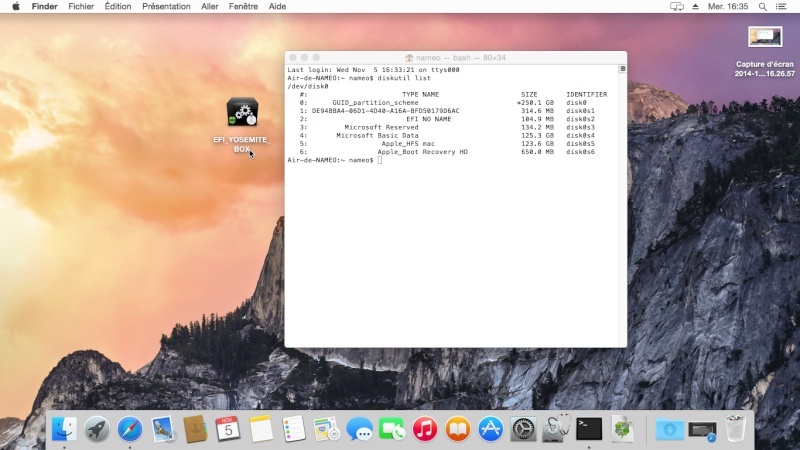
Task: Click 'Apple_Boot Recovery HD' row text
Action: pyautogui.click(x=422, y=152)
